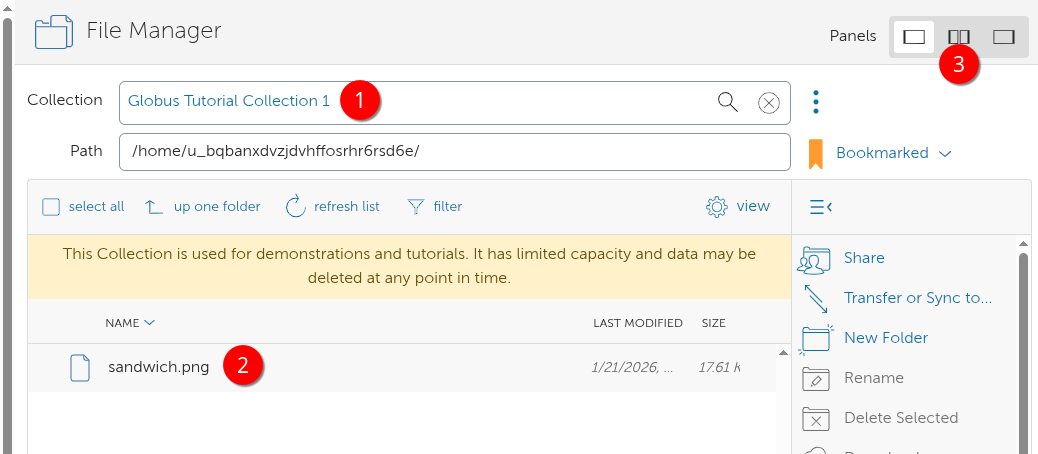This screenshot has height=454, width=1038.
Task: Click the Path input field
Action: point(454,152)
